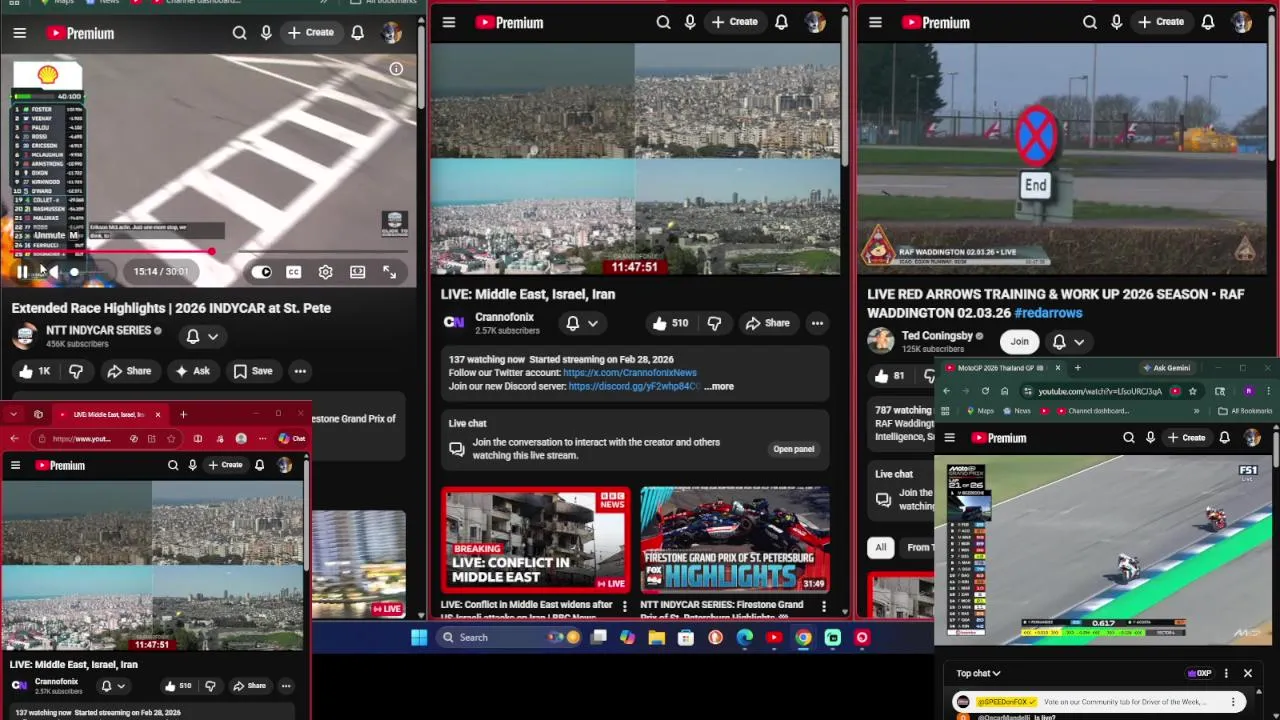Show hidden bookmarks via Chrome overflow chevron

pyautogui.click(x=1196, y=411)
